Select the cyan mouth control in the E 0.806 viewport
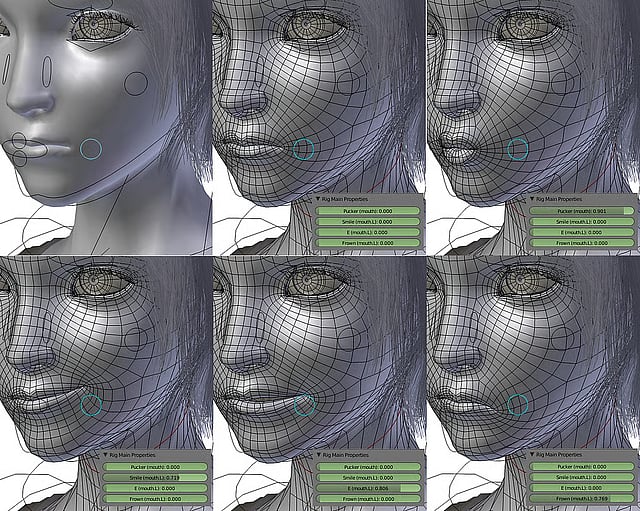640x511 pixels. click(x=304, y=404)
